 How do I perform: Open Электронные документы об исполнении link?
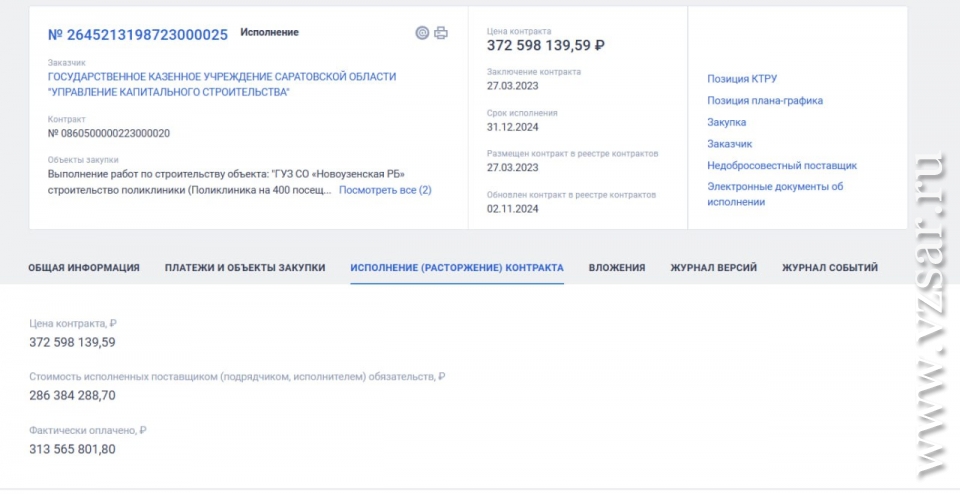point(775,194)
